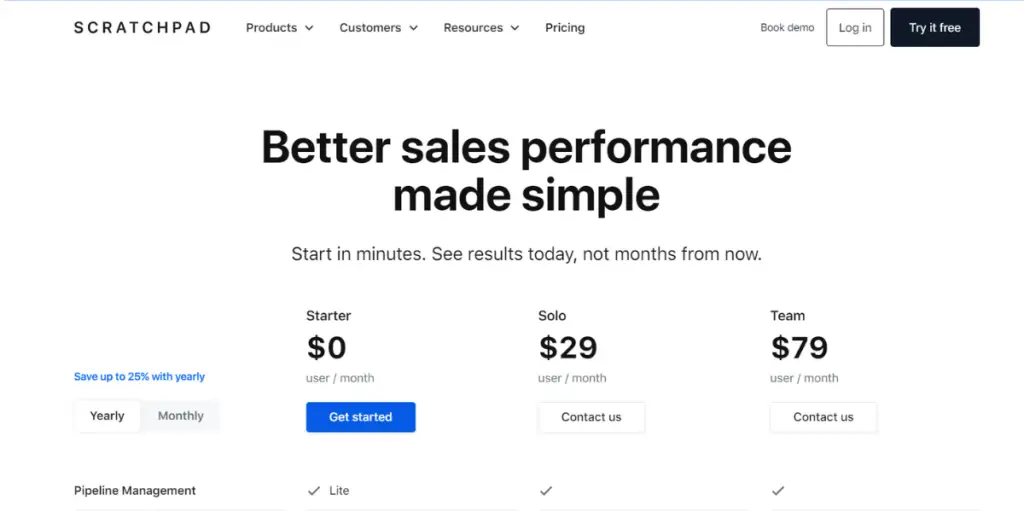Expand the Resources menu chevron
The width and height of the screenshot is (1024, 512).
tap(515, 28)
